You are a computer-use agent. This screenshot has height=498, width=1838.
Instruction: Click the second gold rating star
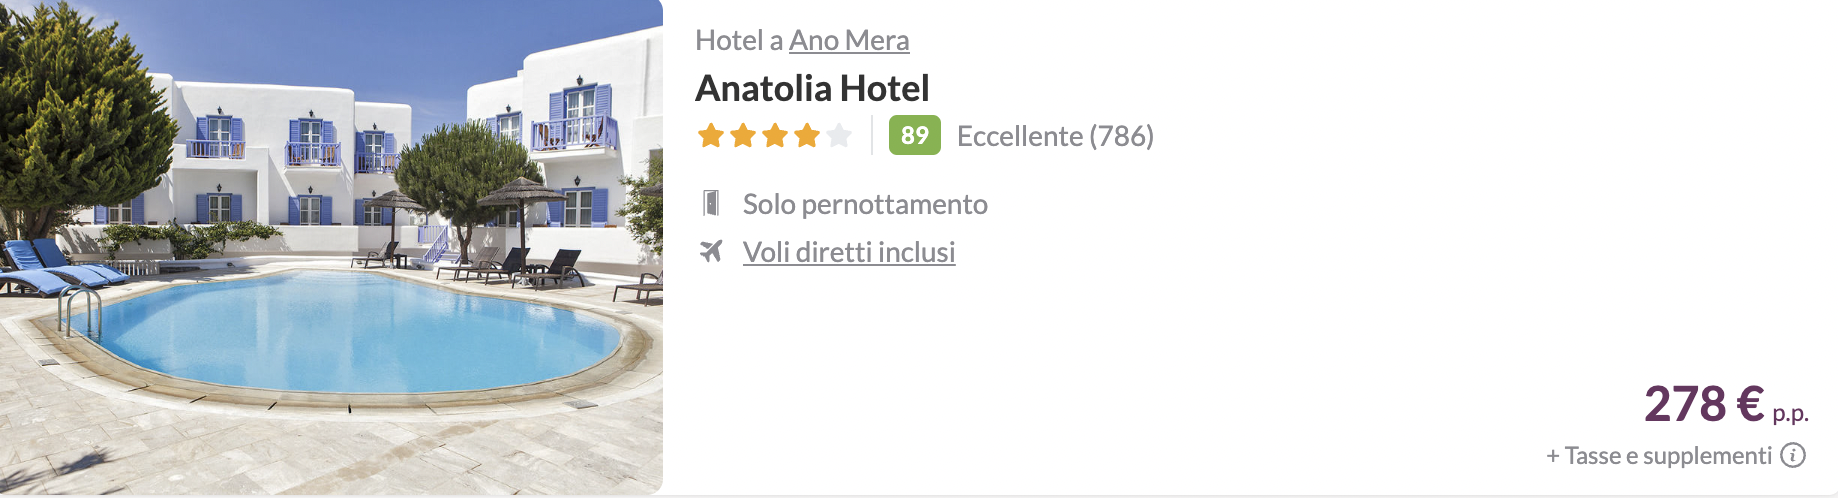pyautogui.click(x=743, y=136)
